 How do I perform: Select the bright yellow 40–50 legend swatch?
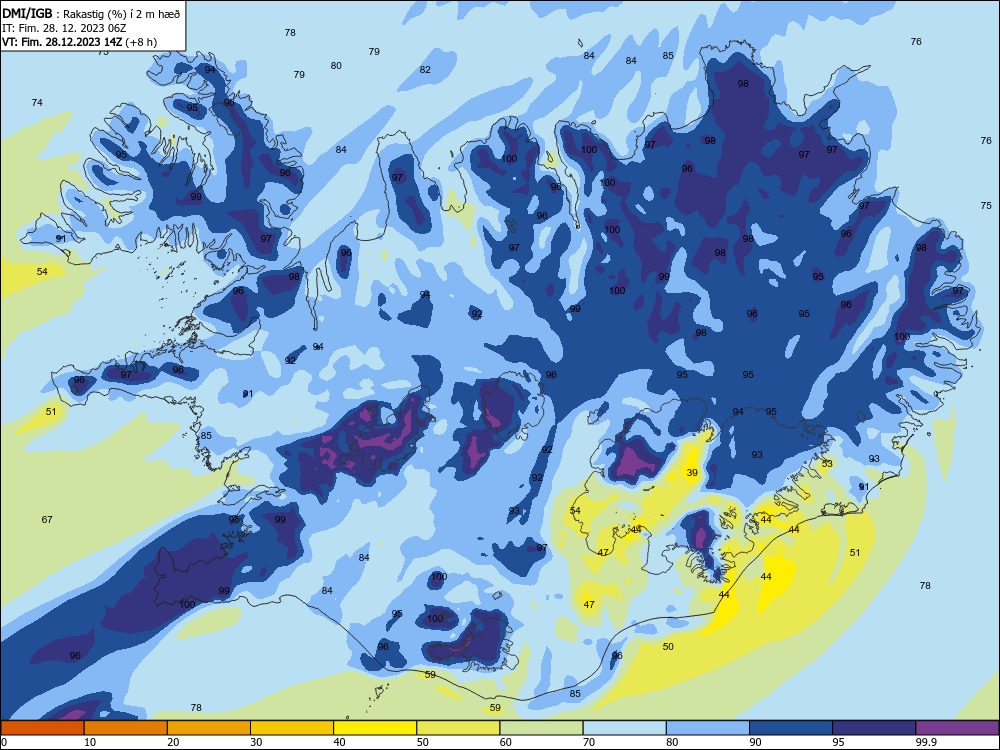pos(375,728)
